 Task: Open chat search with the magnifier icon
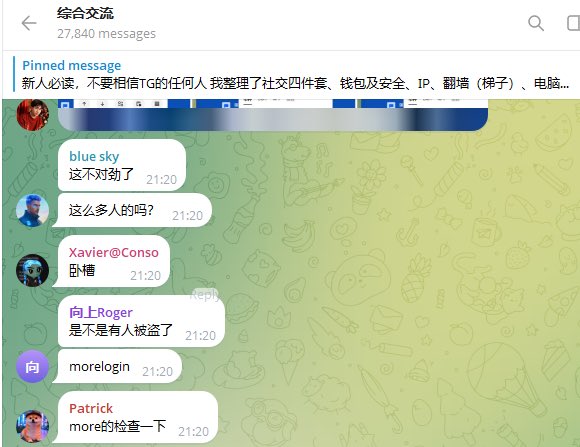(536, 23)
